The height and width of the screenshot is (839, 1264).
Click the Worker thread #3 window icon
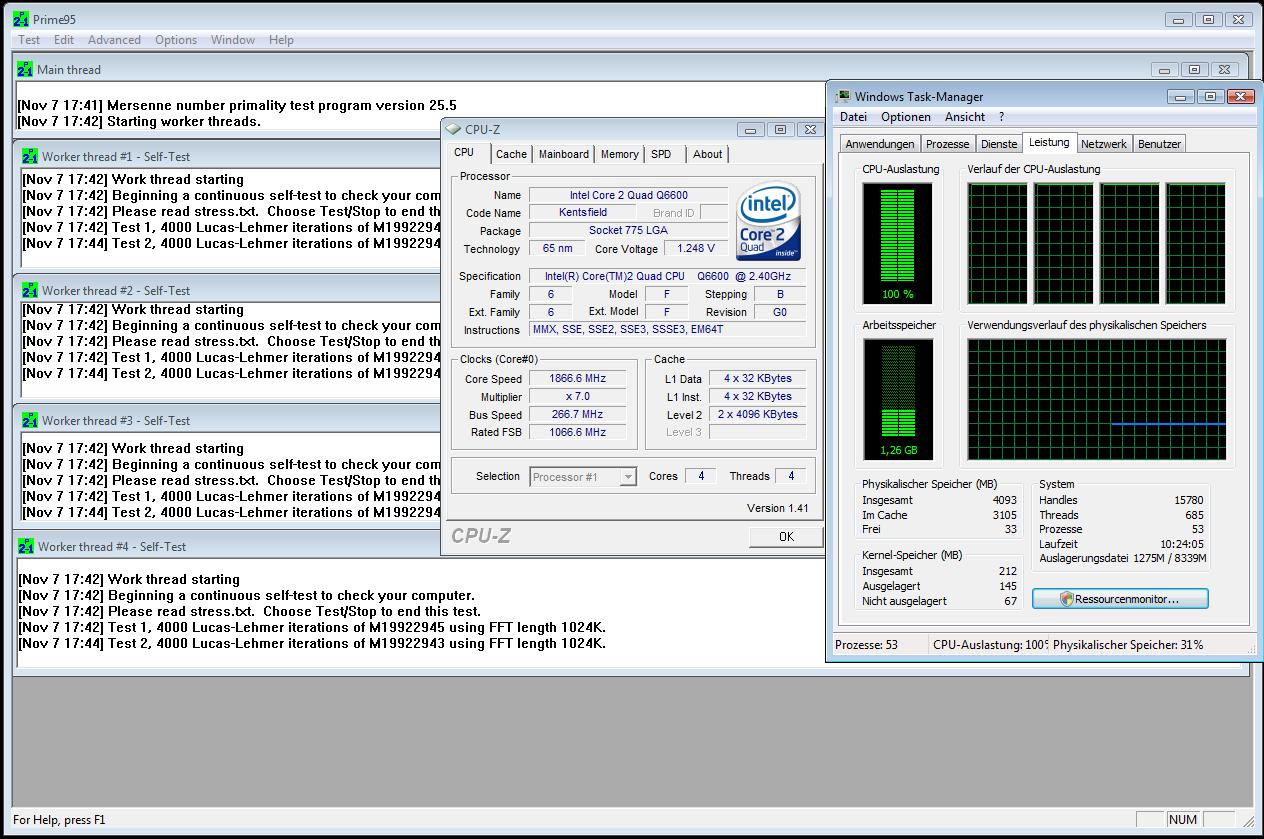click(30, 421)
